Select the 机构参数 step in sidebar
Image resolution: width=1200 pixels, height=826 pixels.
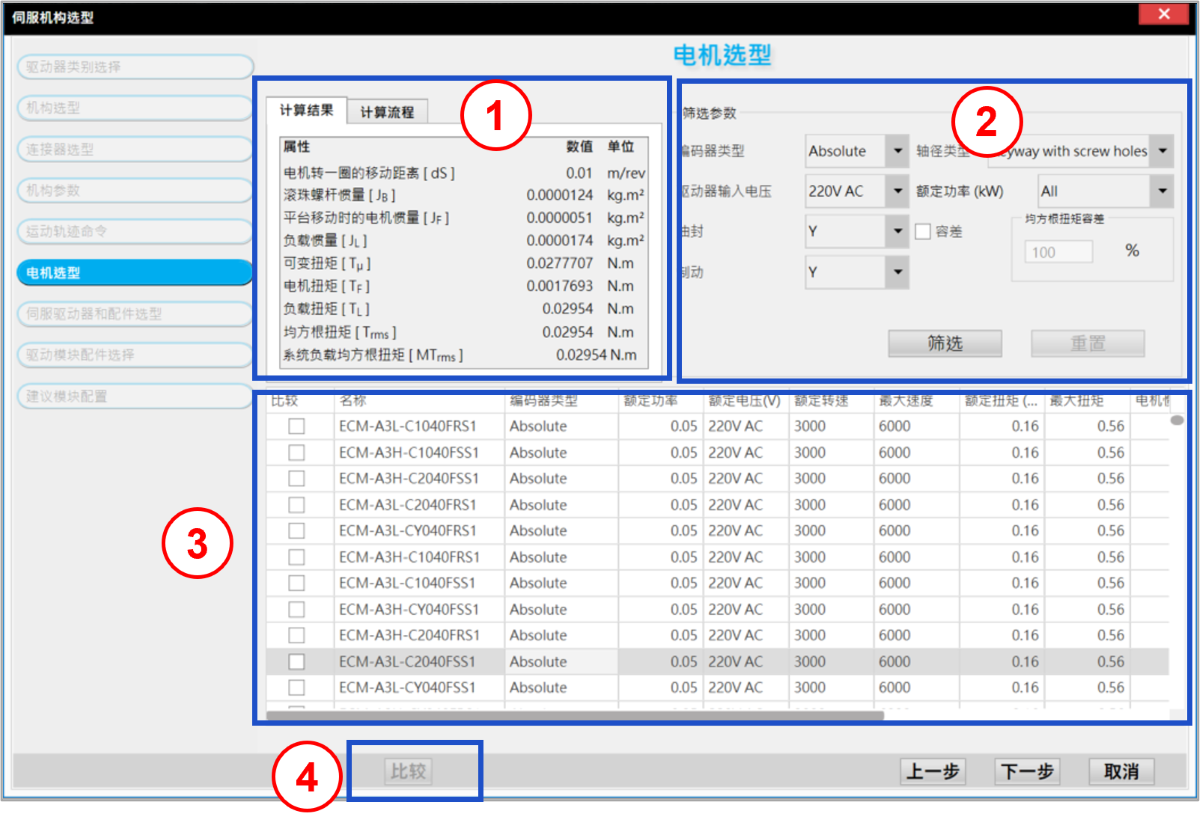[135, 190]
